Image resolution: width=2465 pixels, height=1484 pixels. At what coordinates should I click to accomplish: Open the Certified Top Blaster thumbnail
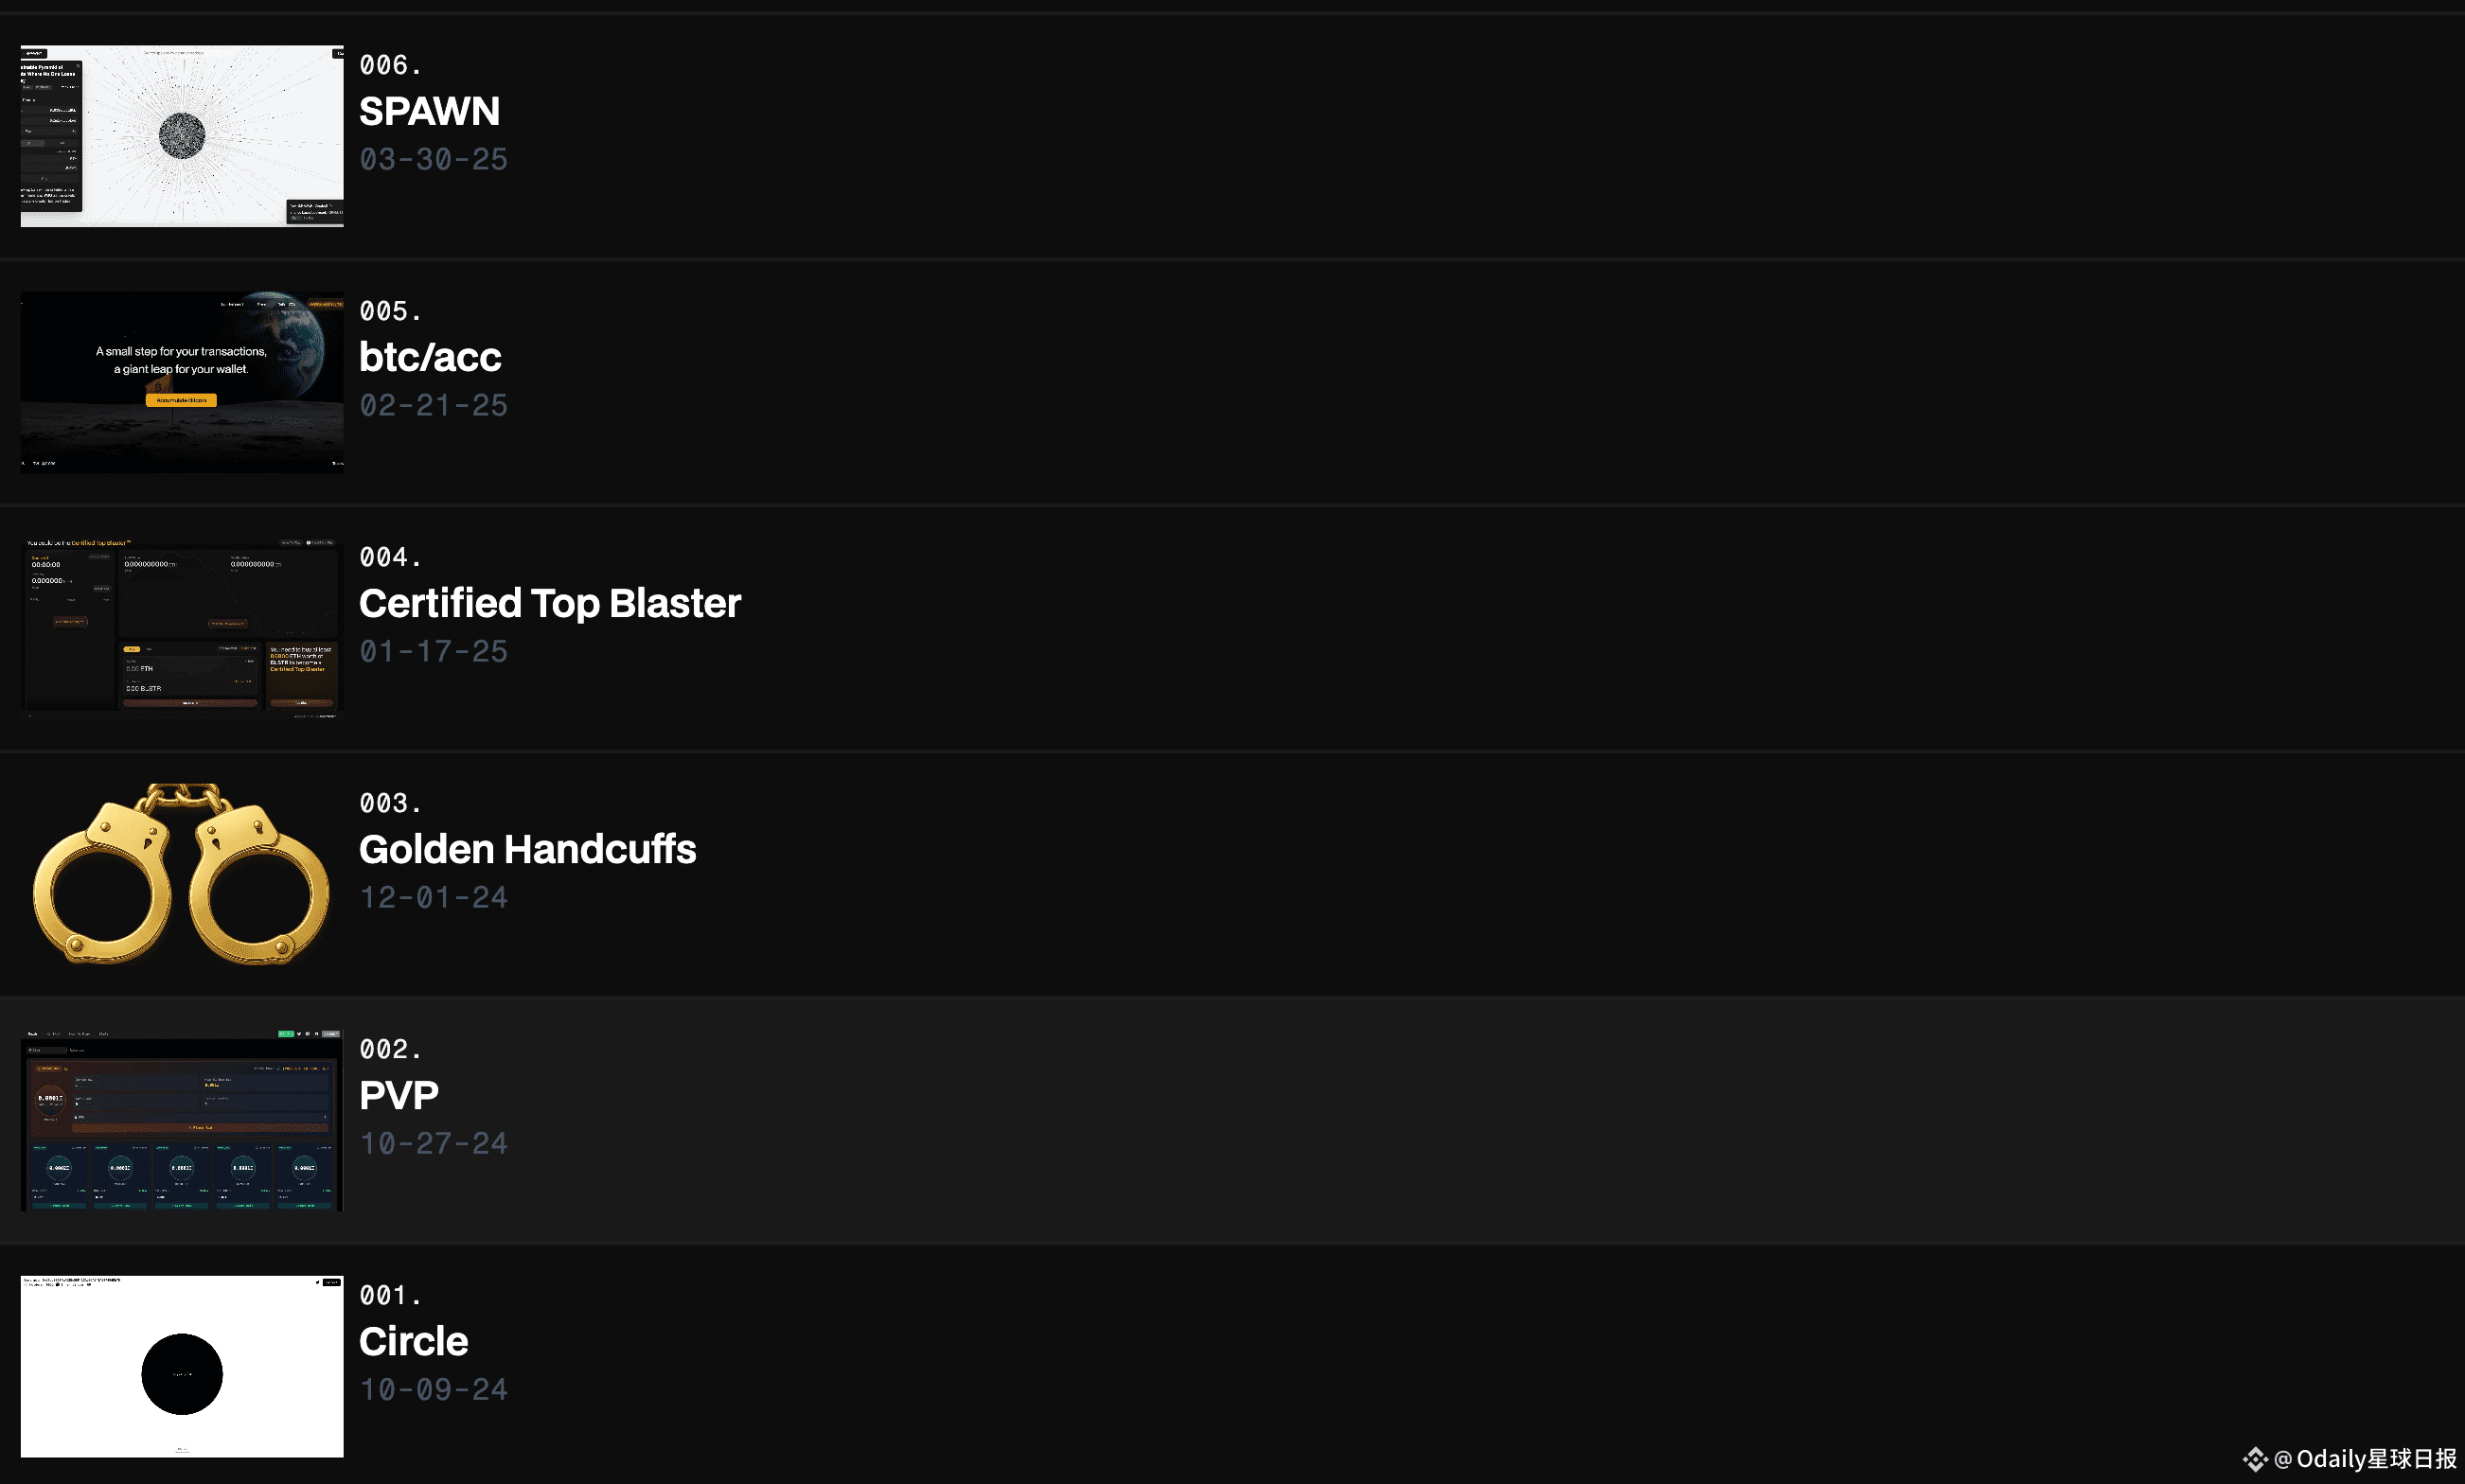pos(182,628)
